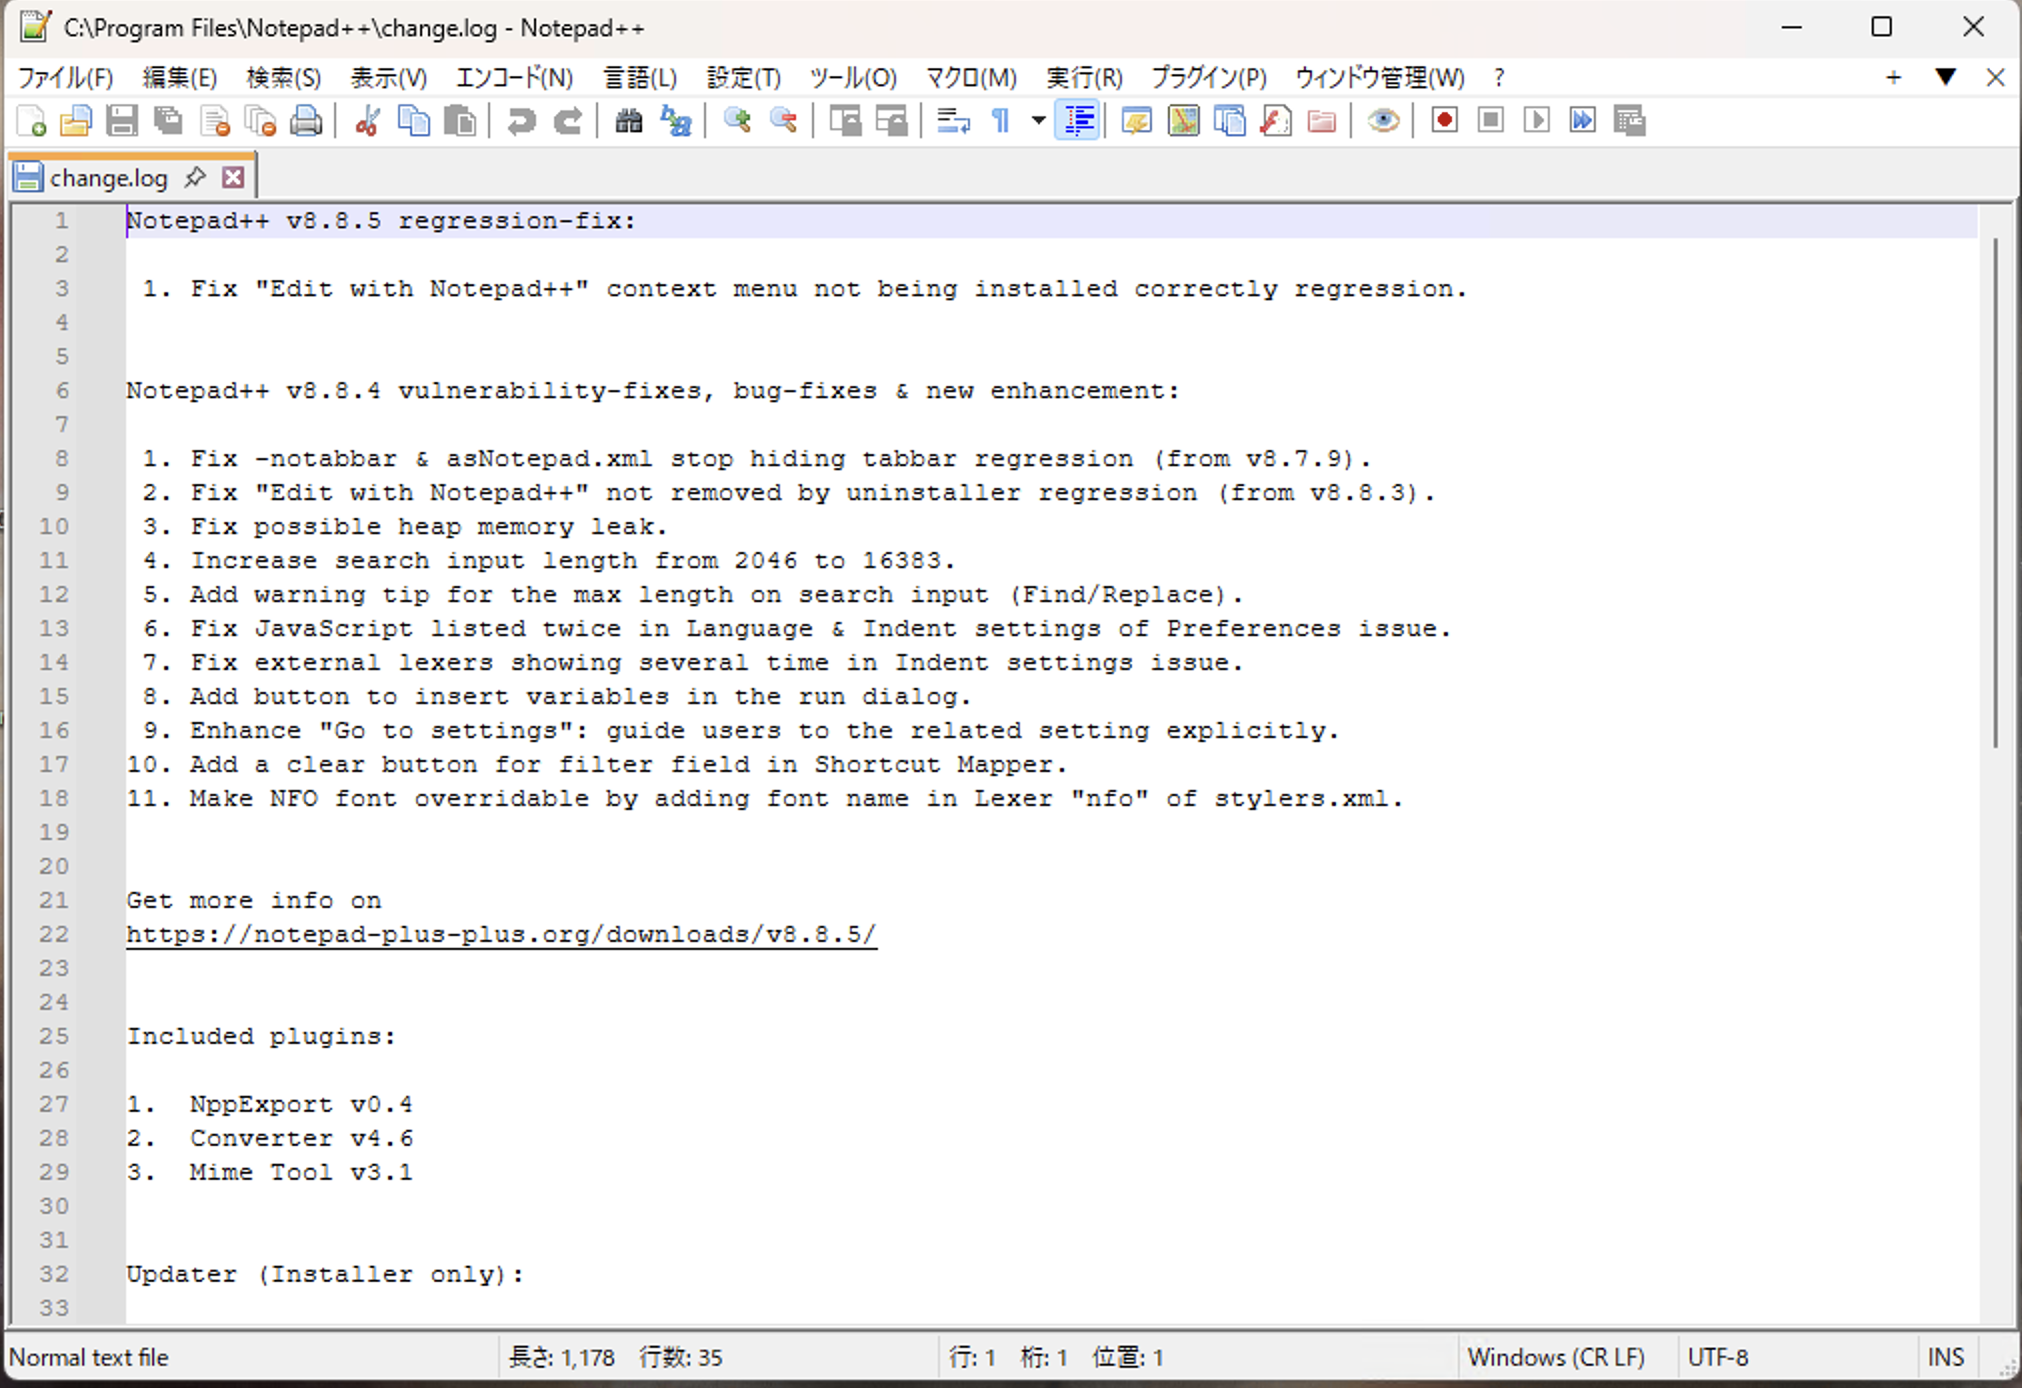
Task: Open the document list triangle dropdown
Action: pyautogui.click(x=1945, y=77)
